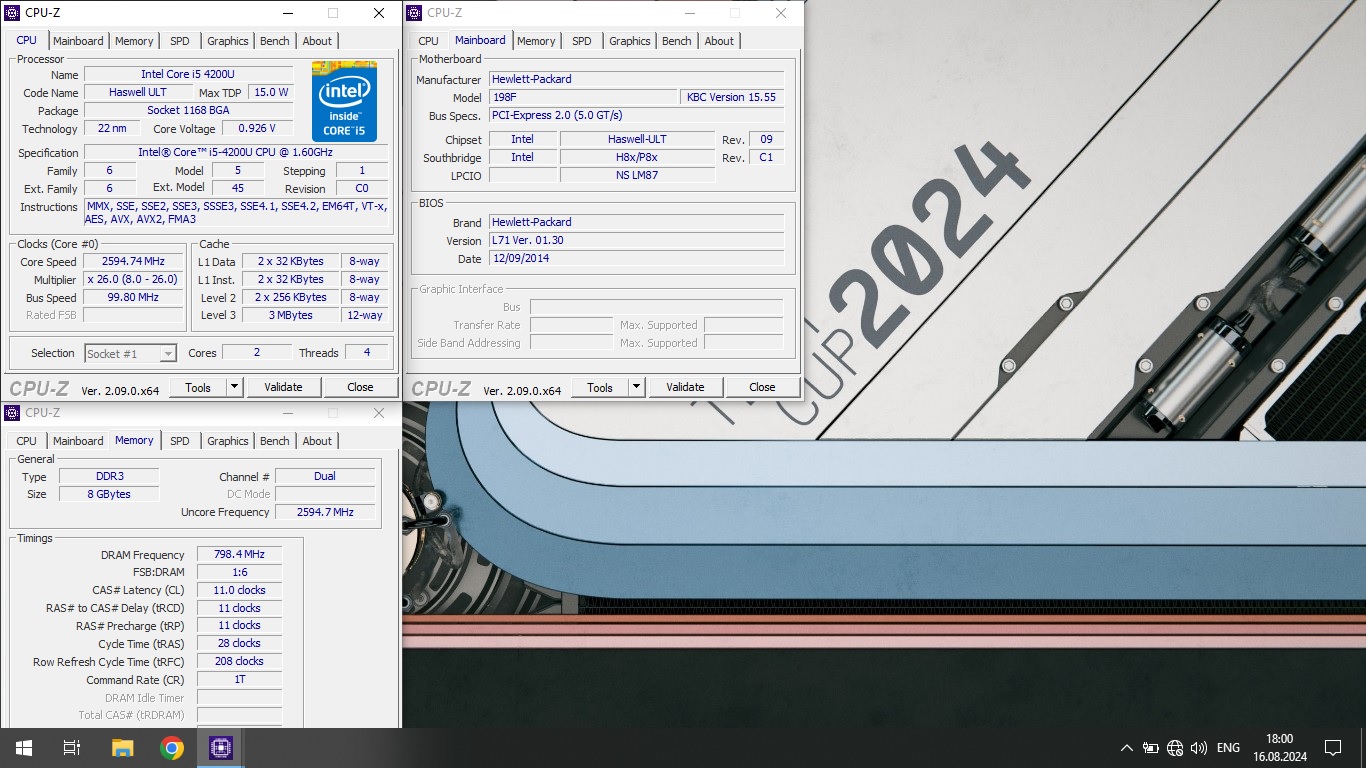The image size is (1366, 768).
Task: Open Bench tab in Mainboard window
Action: tap(677, 41)
